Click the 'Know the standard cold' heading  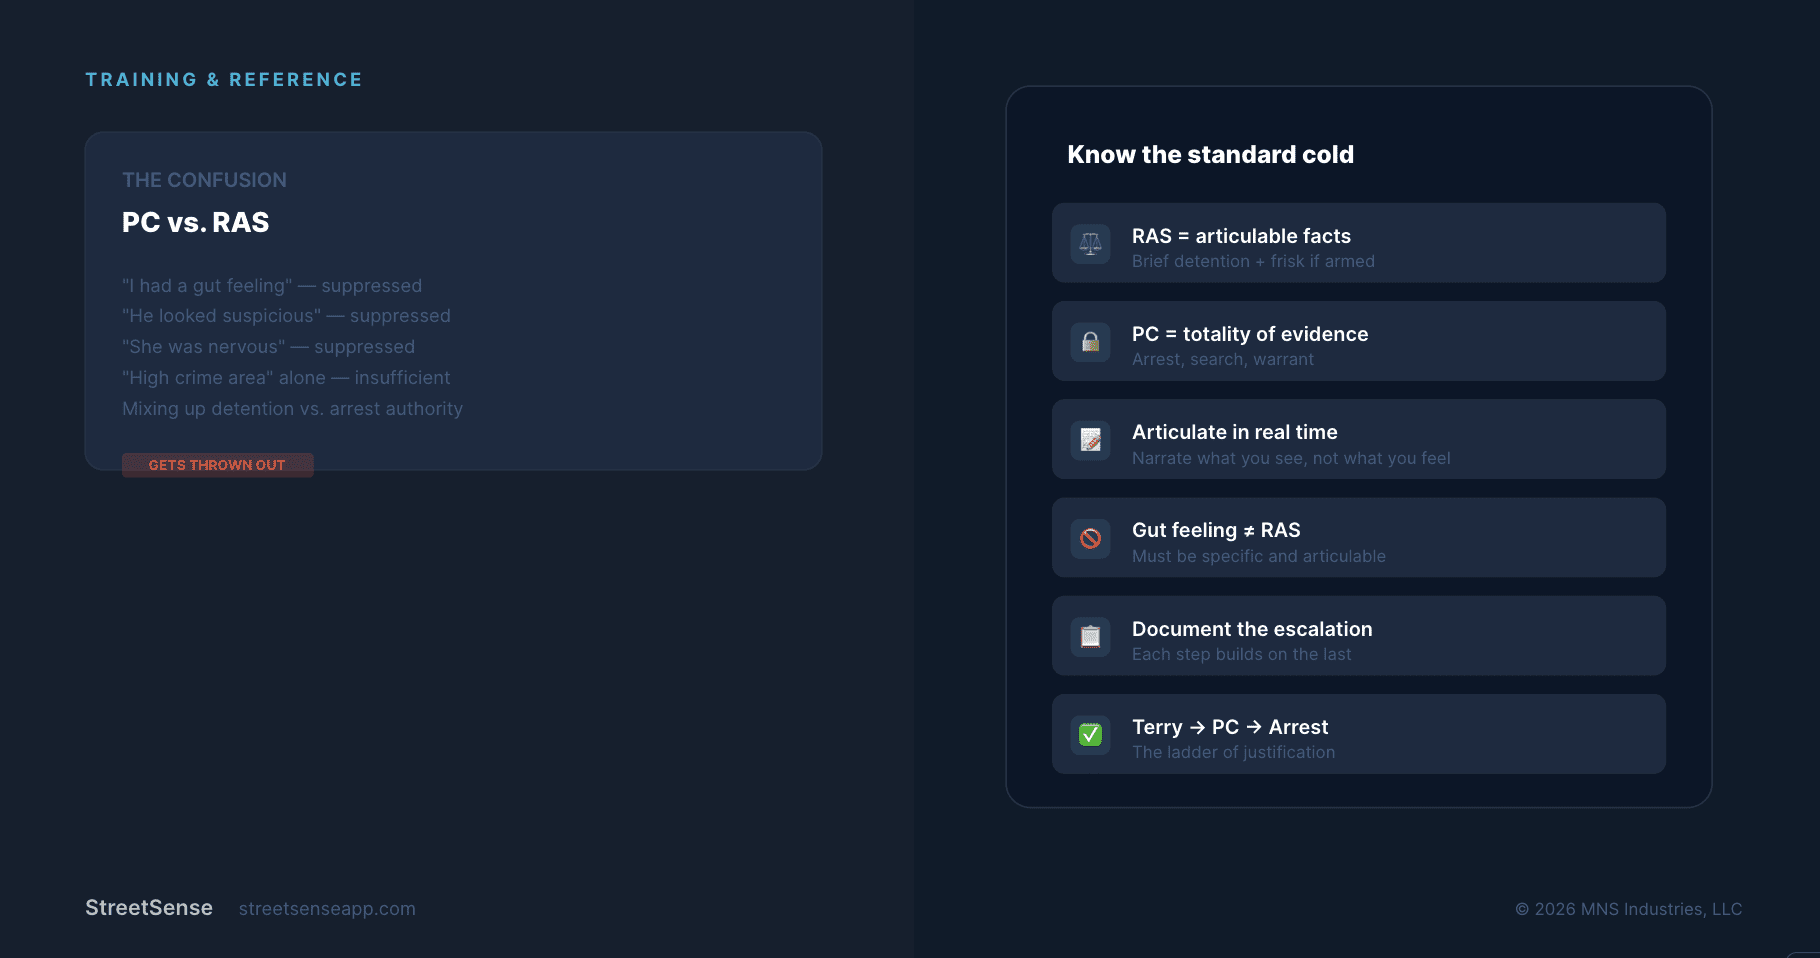click(1210, 155)
